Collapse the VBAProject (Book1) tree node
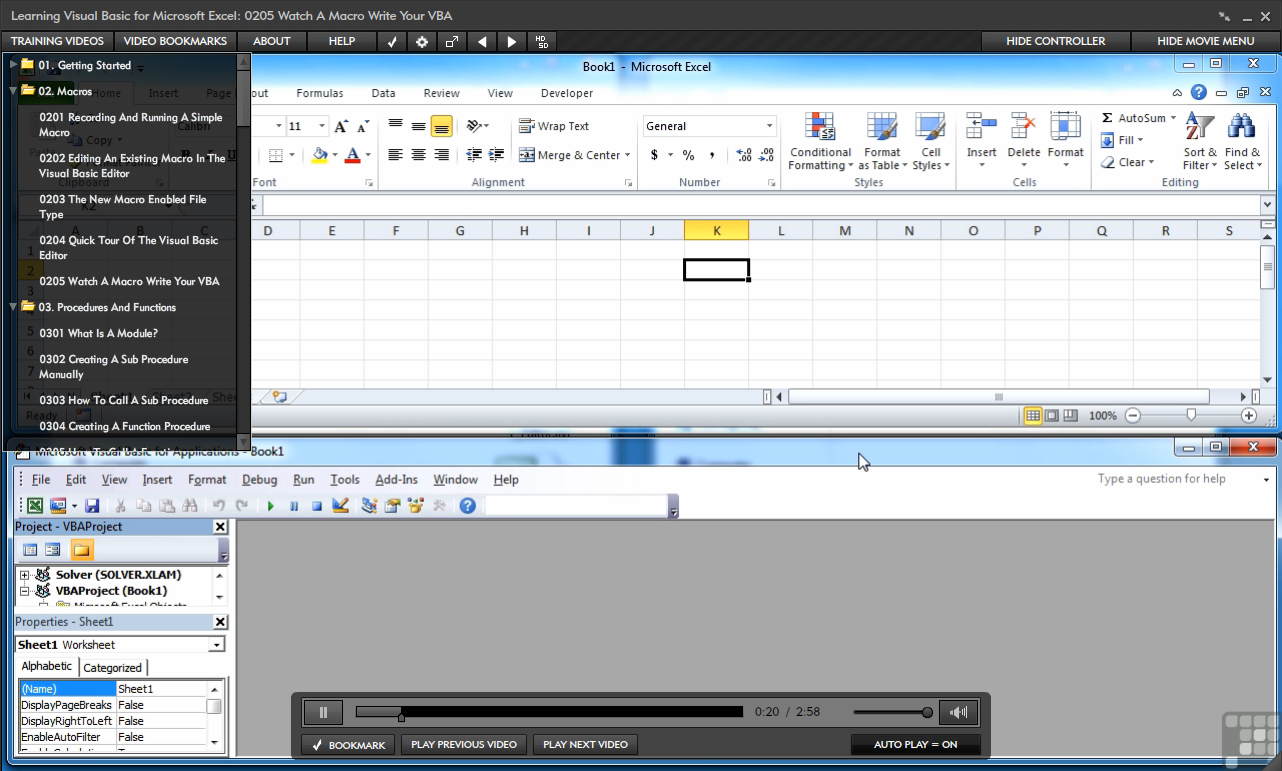1282x771 pixels. [25, 591]
